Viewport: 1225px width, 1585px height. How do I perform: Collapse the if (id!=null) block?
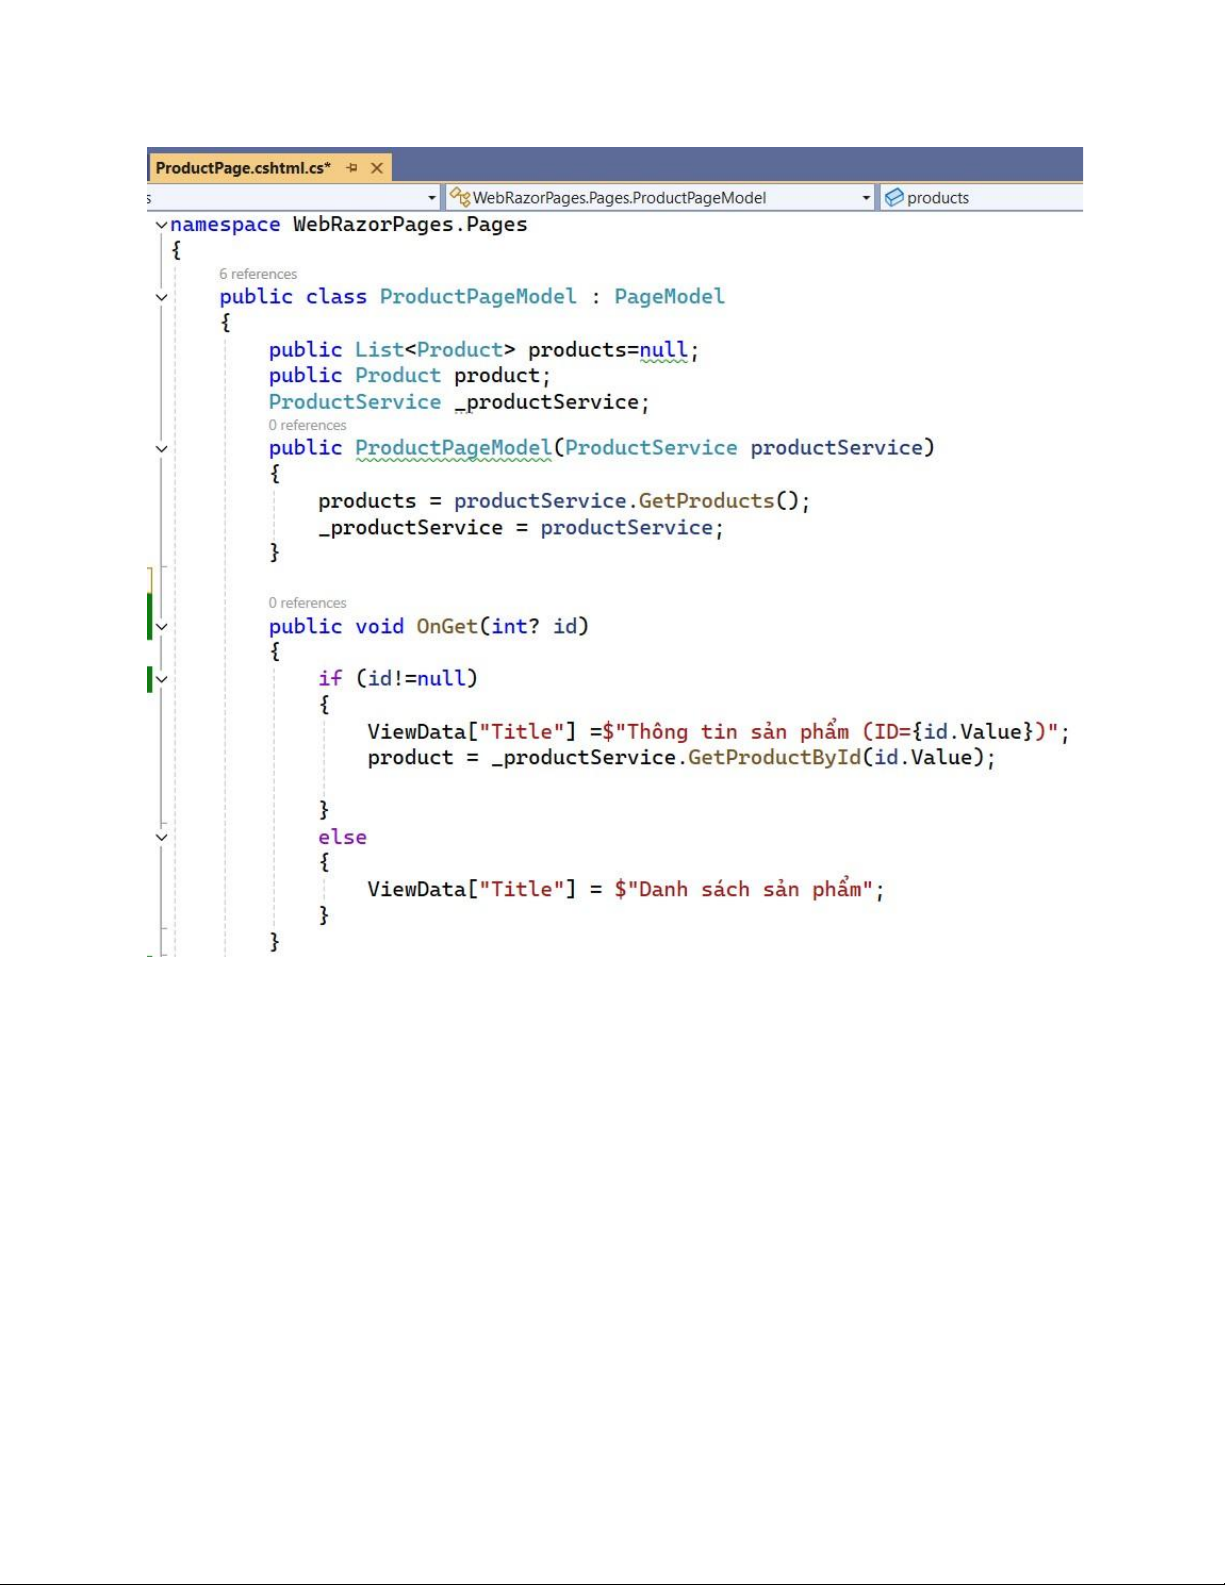pos(161,680)
